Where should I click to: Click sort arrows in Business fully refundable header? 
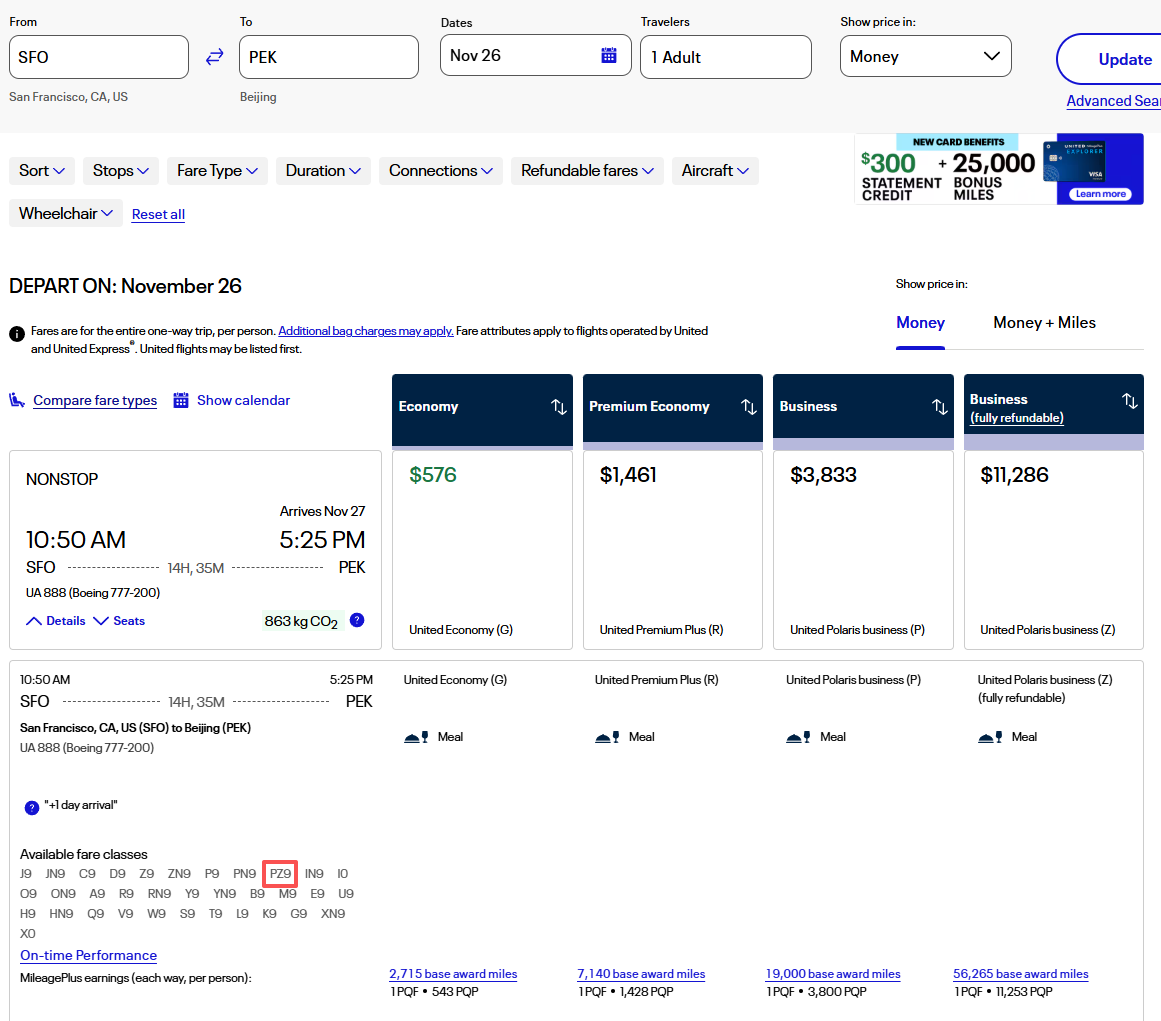tap(1129, 401)
